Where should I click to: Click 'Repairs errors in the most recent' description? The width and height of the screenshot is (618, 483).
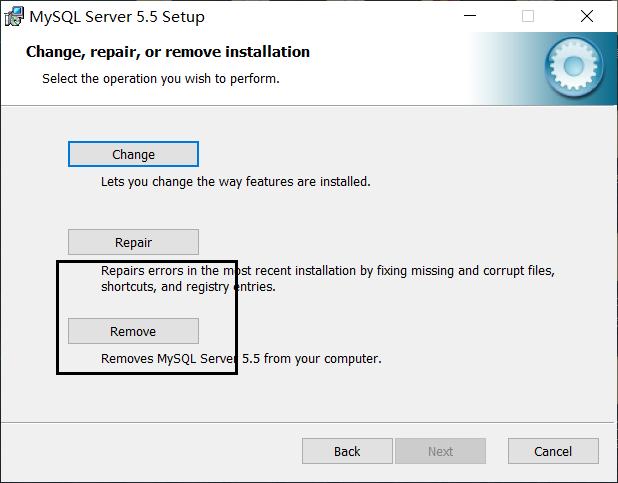coord(328,279)
